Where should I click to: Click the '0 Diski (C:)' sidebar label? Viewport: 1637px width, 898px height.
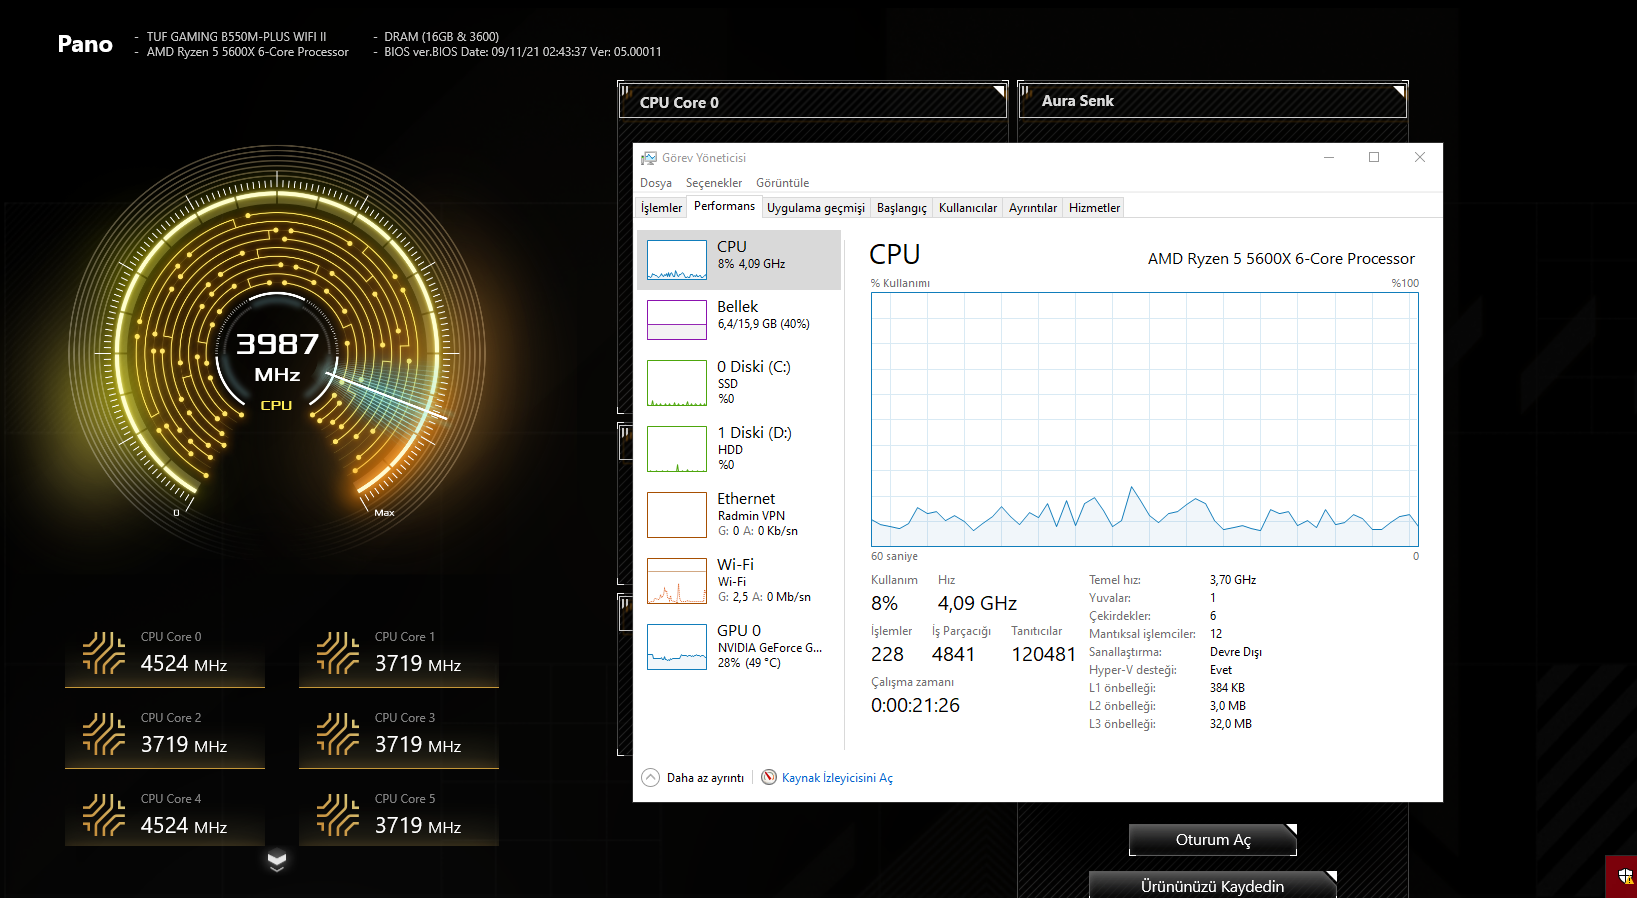pyautogui.click(x=754, y=367)
